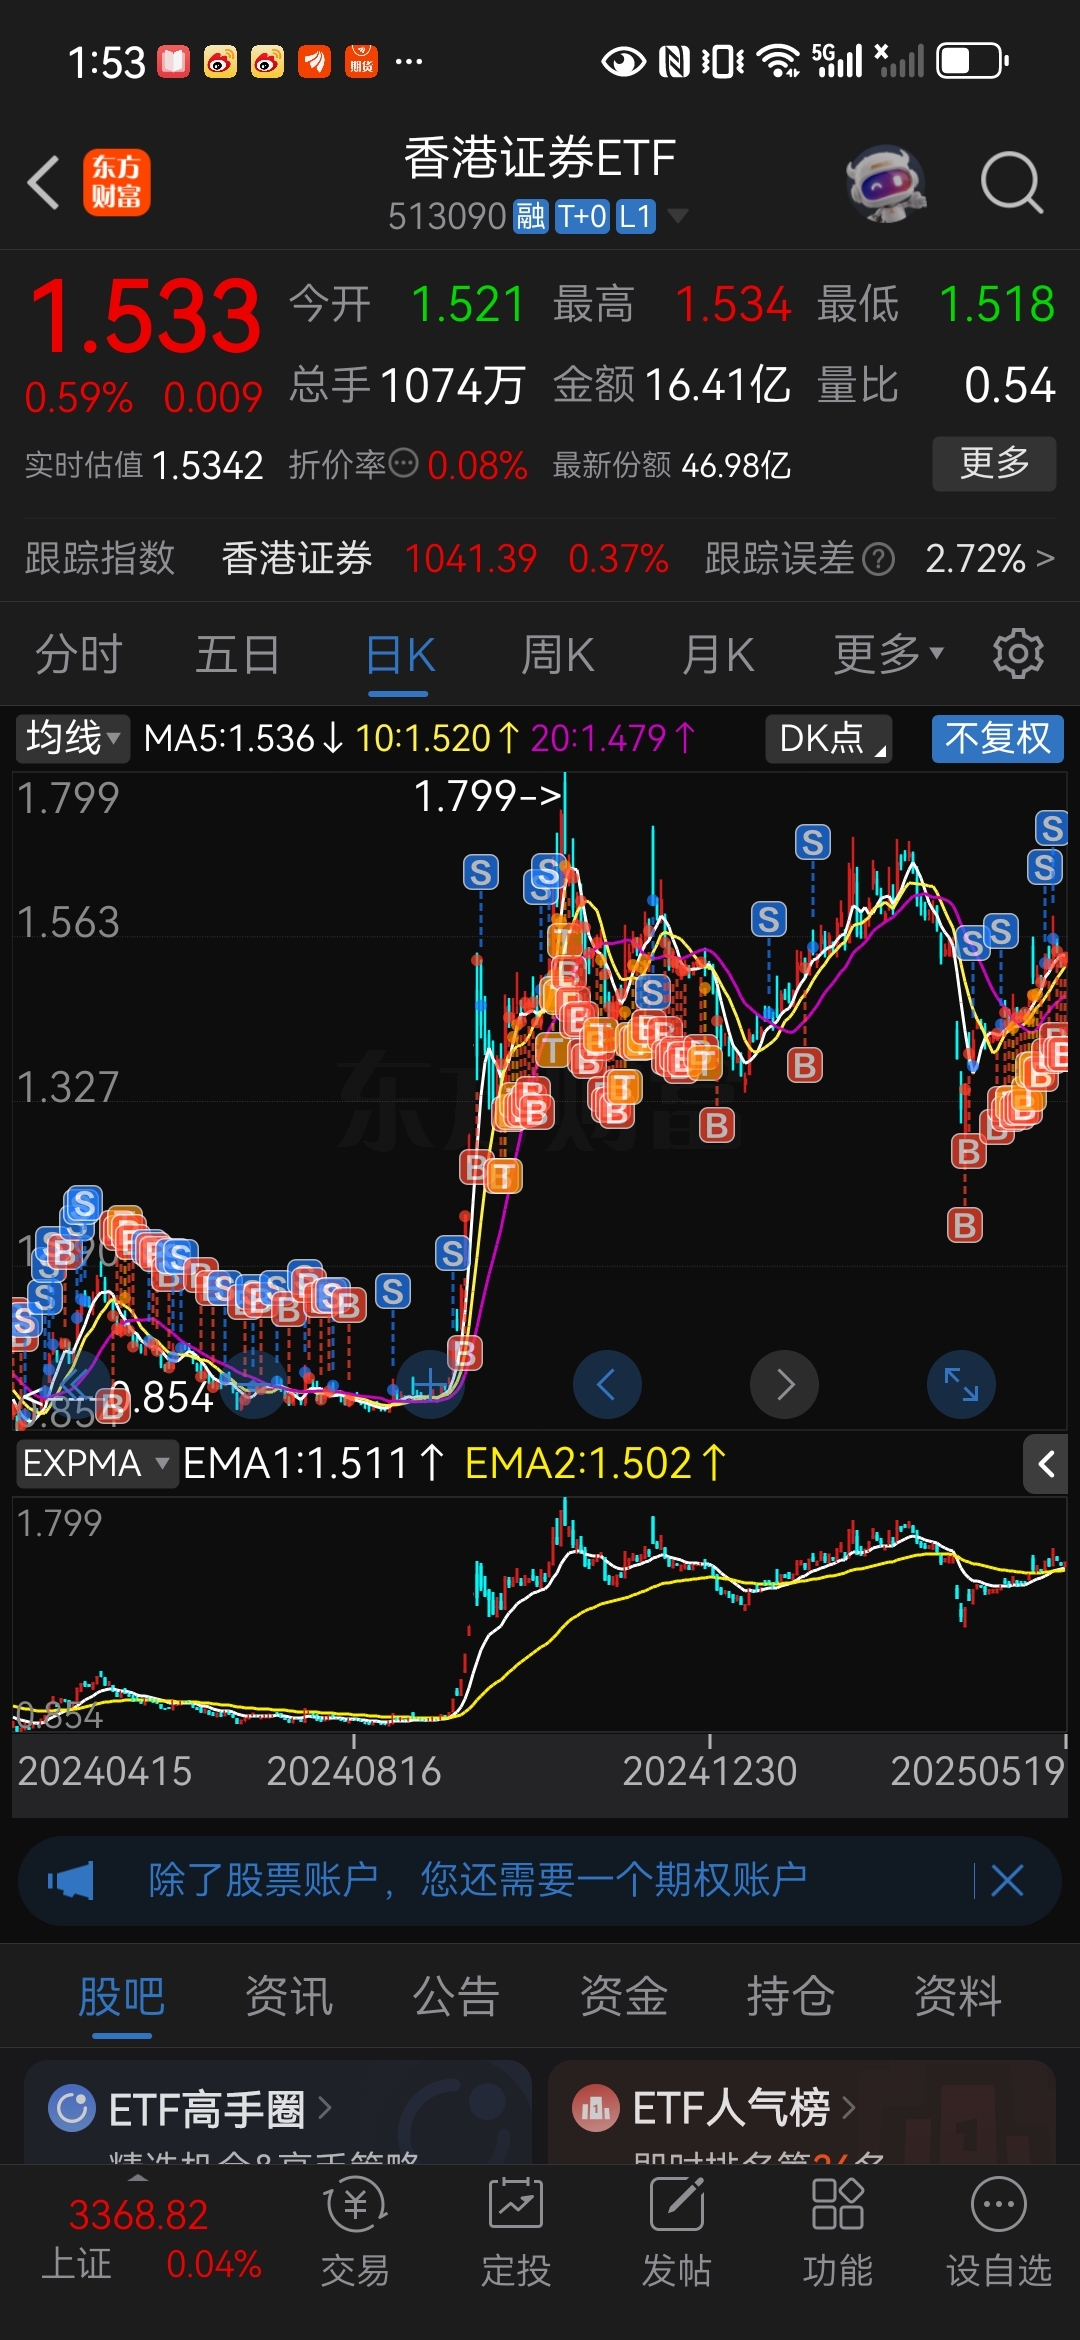
Task: Select the 股吧 tab
Action: [x=122, y=1997]
